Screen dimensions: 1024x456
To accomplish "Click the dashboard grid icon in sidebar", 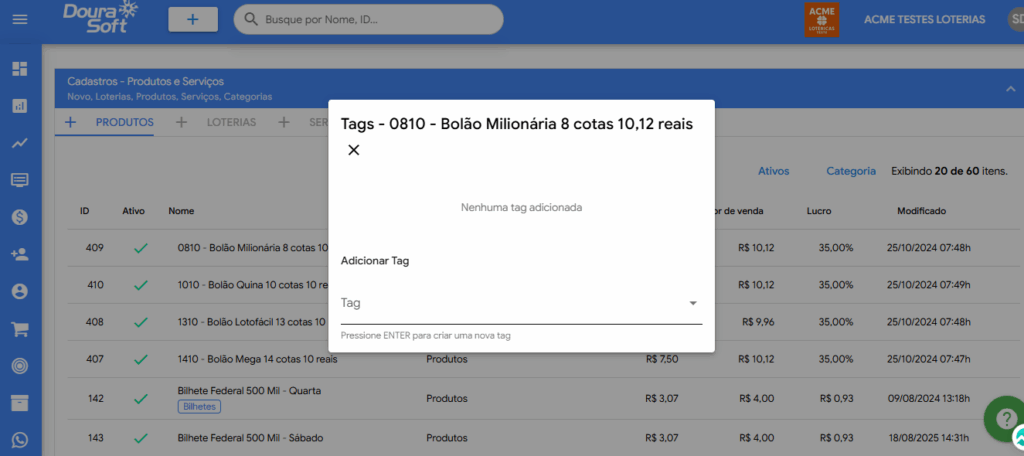I will [19, 69].
